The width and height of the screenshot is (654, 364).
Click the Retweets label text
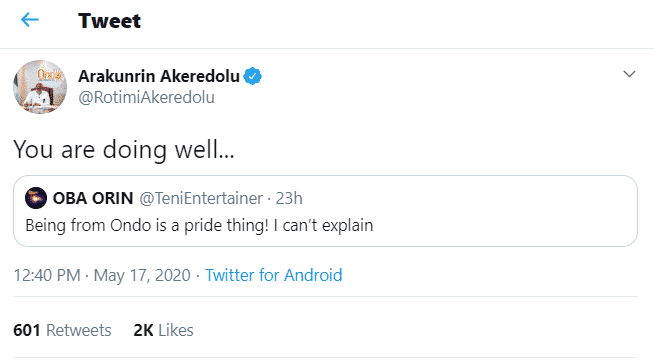point(78,330)
